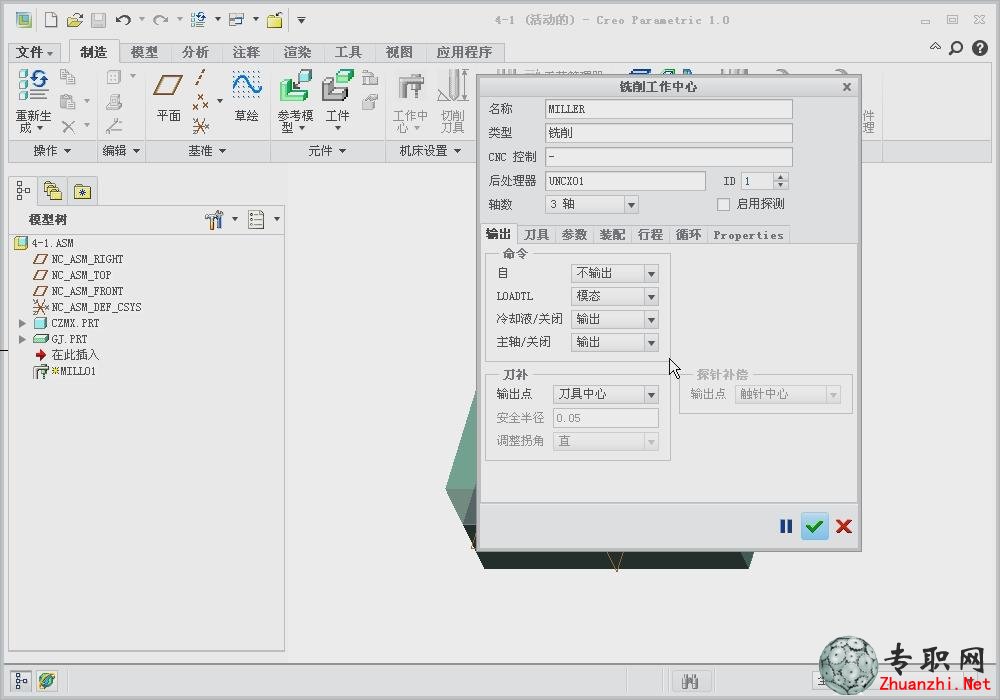Open the help question mark icon

click(x=980, y=48)
